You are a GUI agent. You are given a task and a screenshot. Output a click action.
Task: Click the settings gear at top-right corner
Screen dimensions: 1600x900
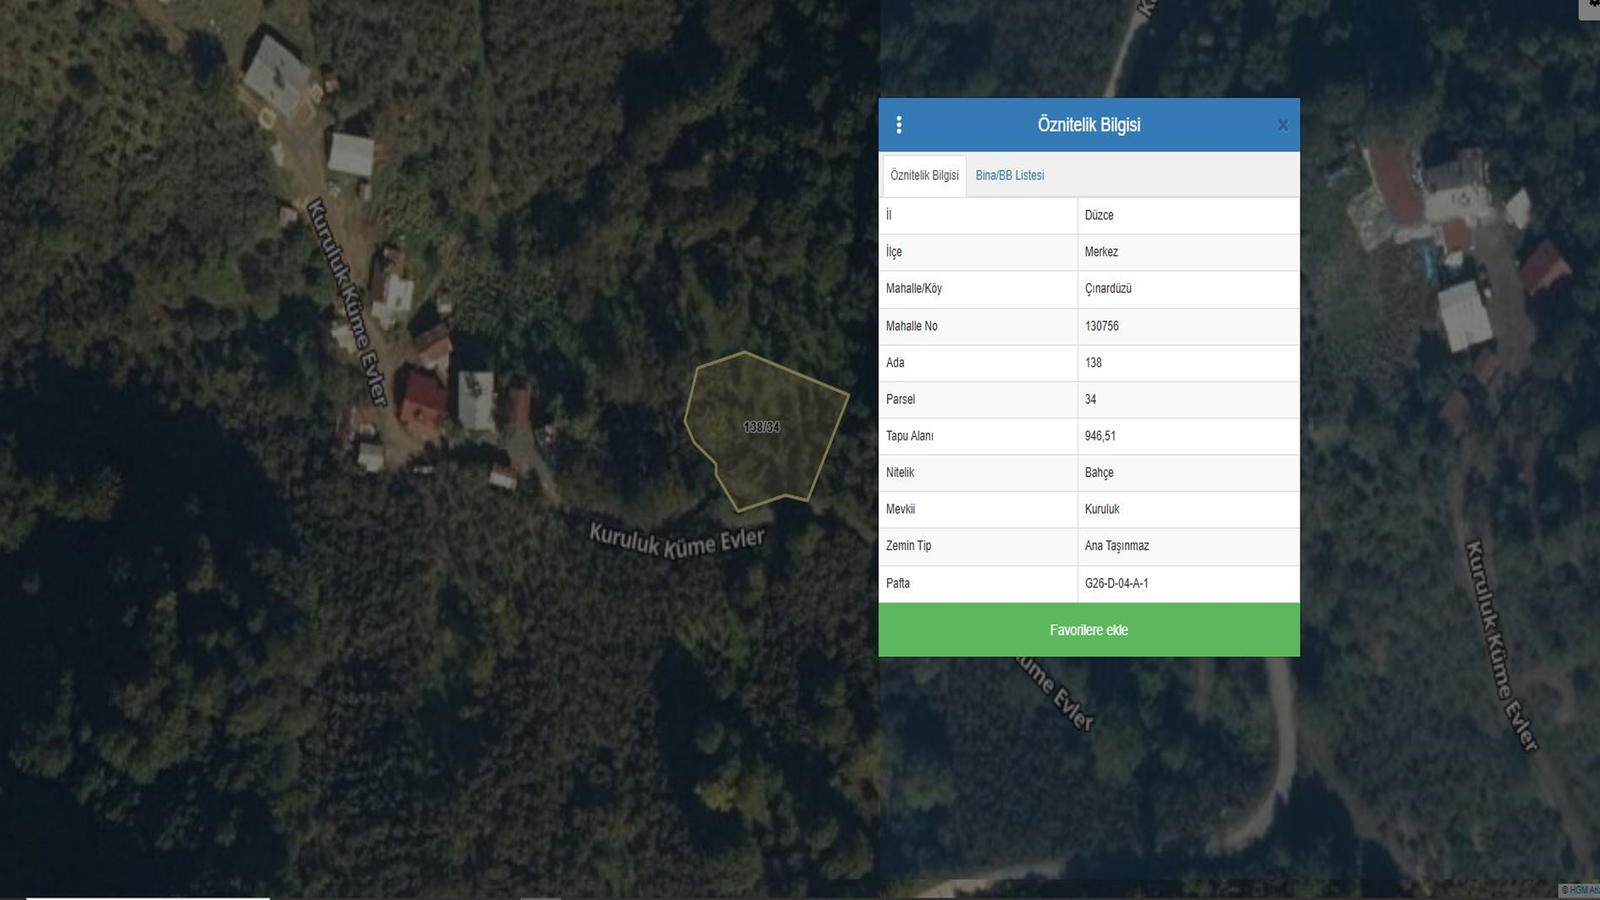pyautogui.click(x=1591, y=5)
